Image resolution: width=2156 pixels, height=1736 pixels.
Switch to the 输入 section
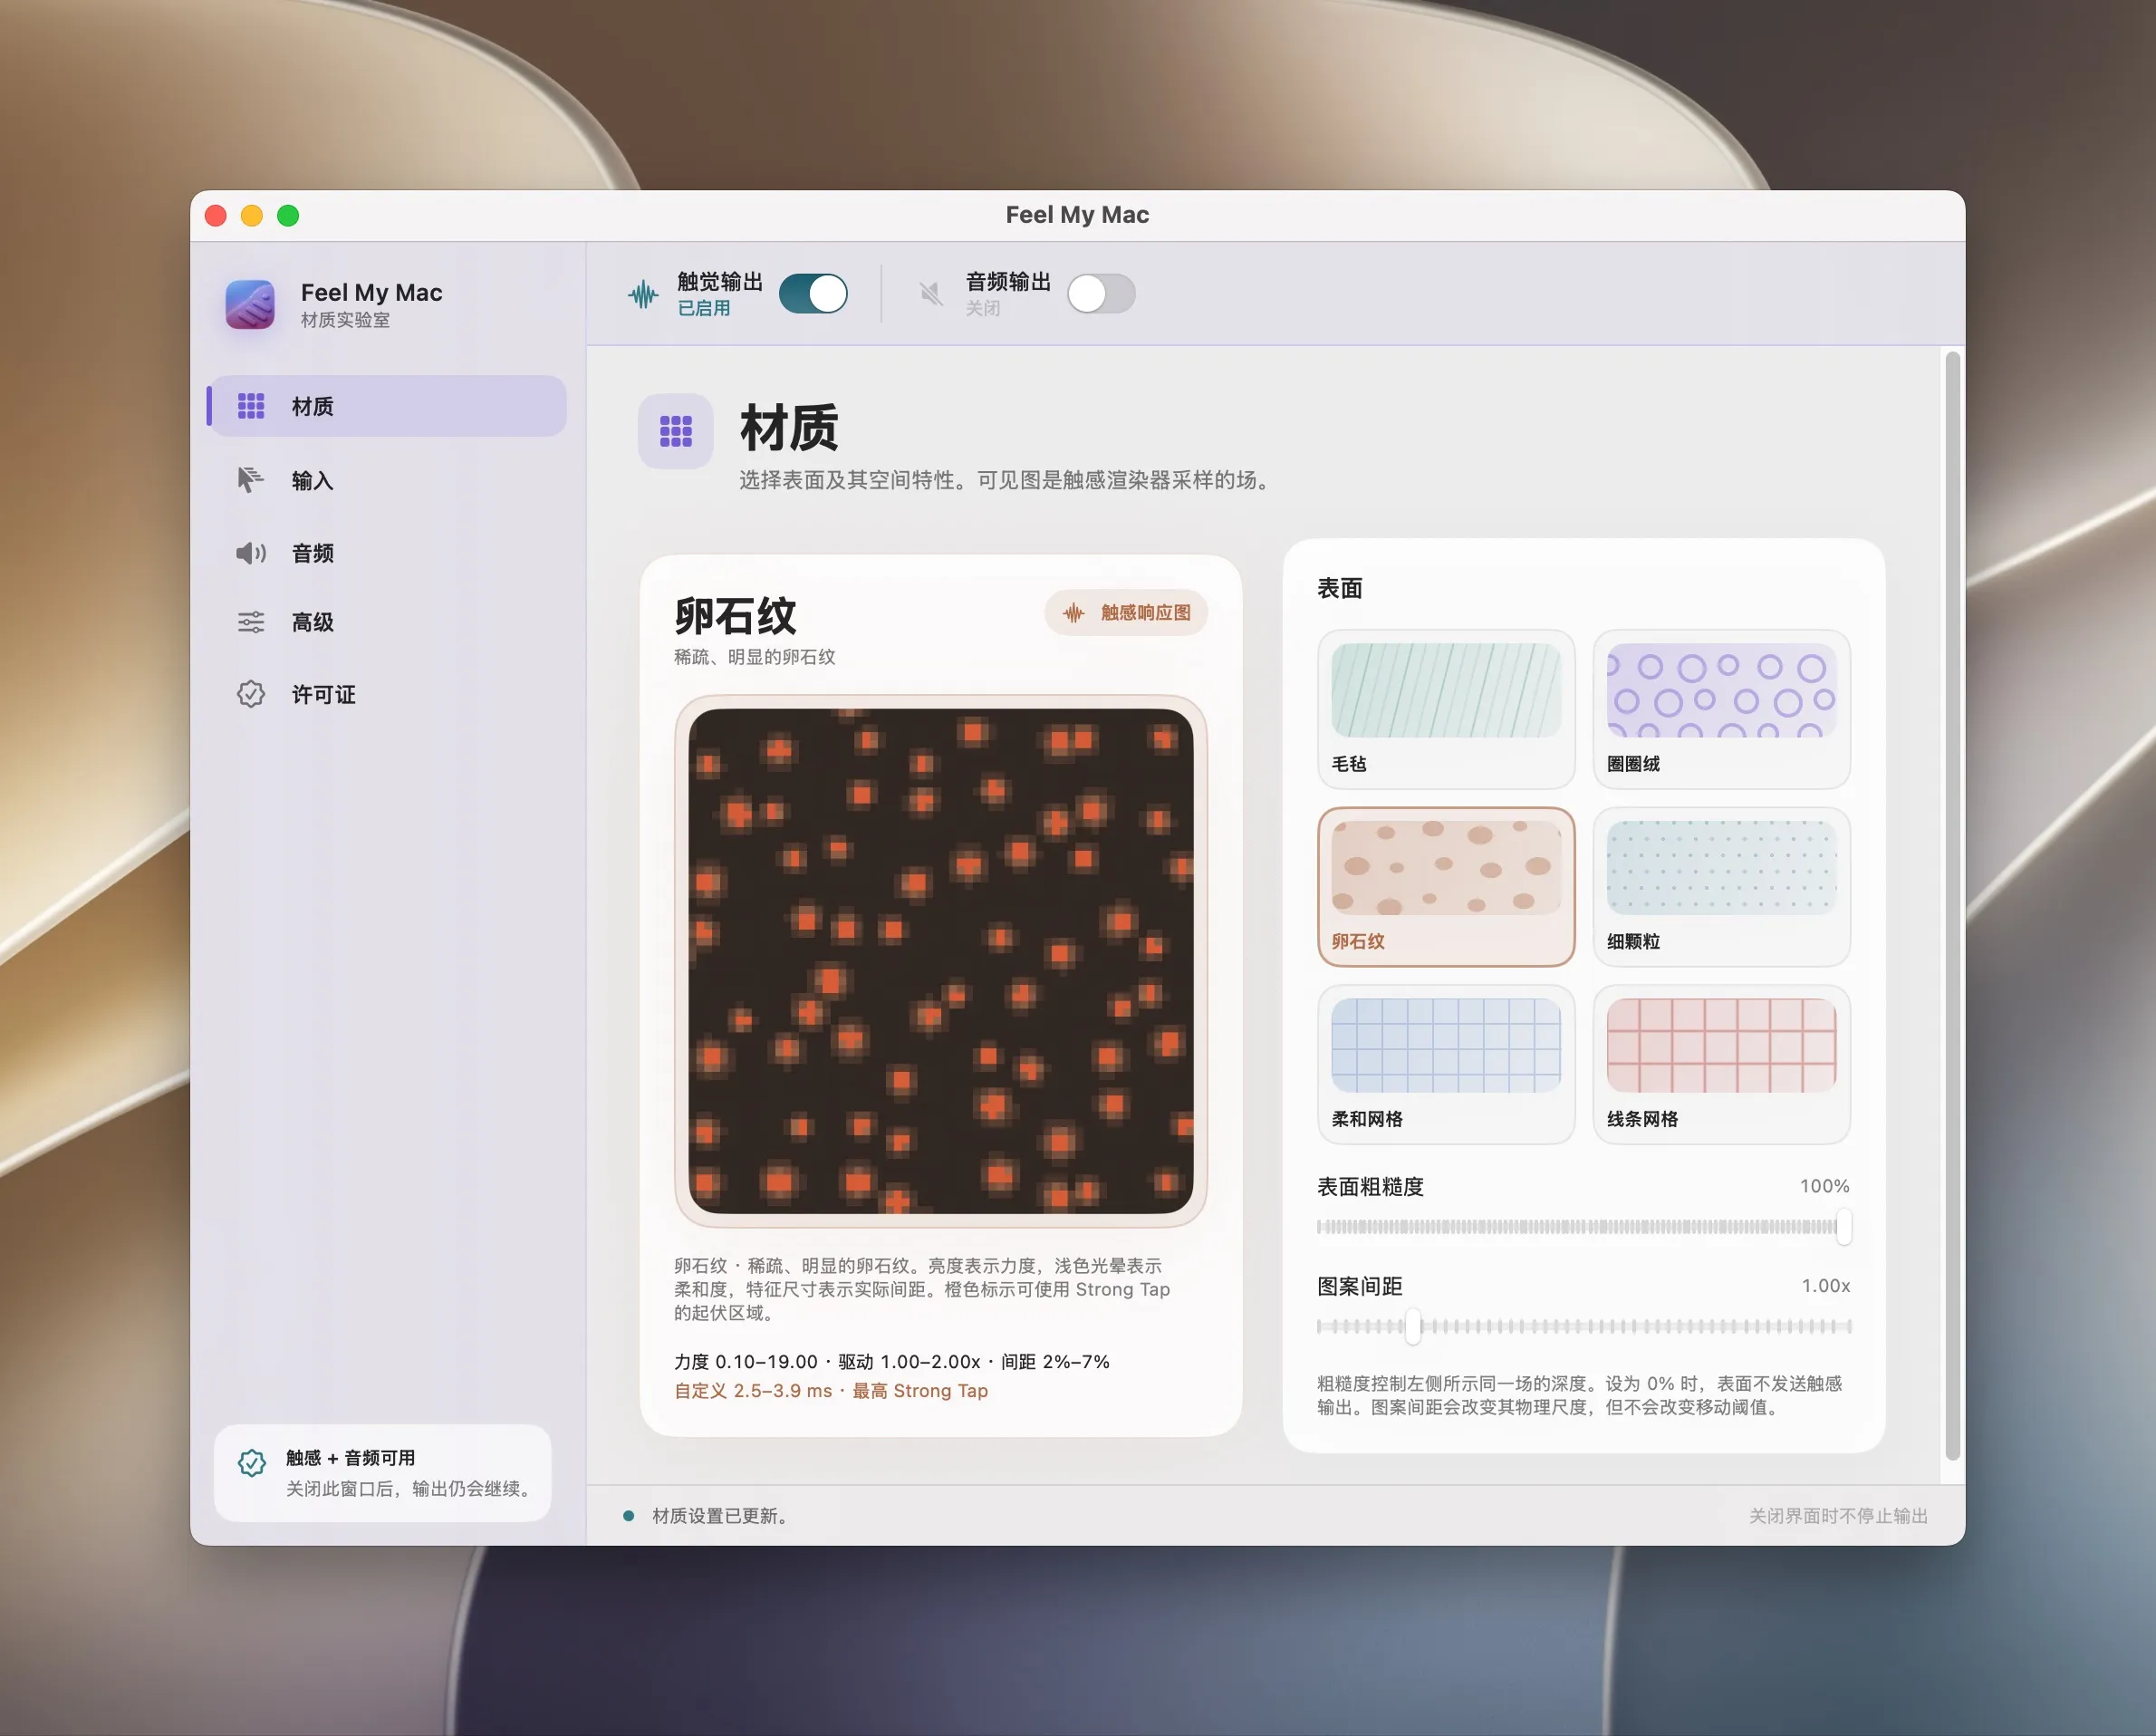pos(387,480)
